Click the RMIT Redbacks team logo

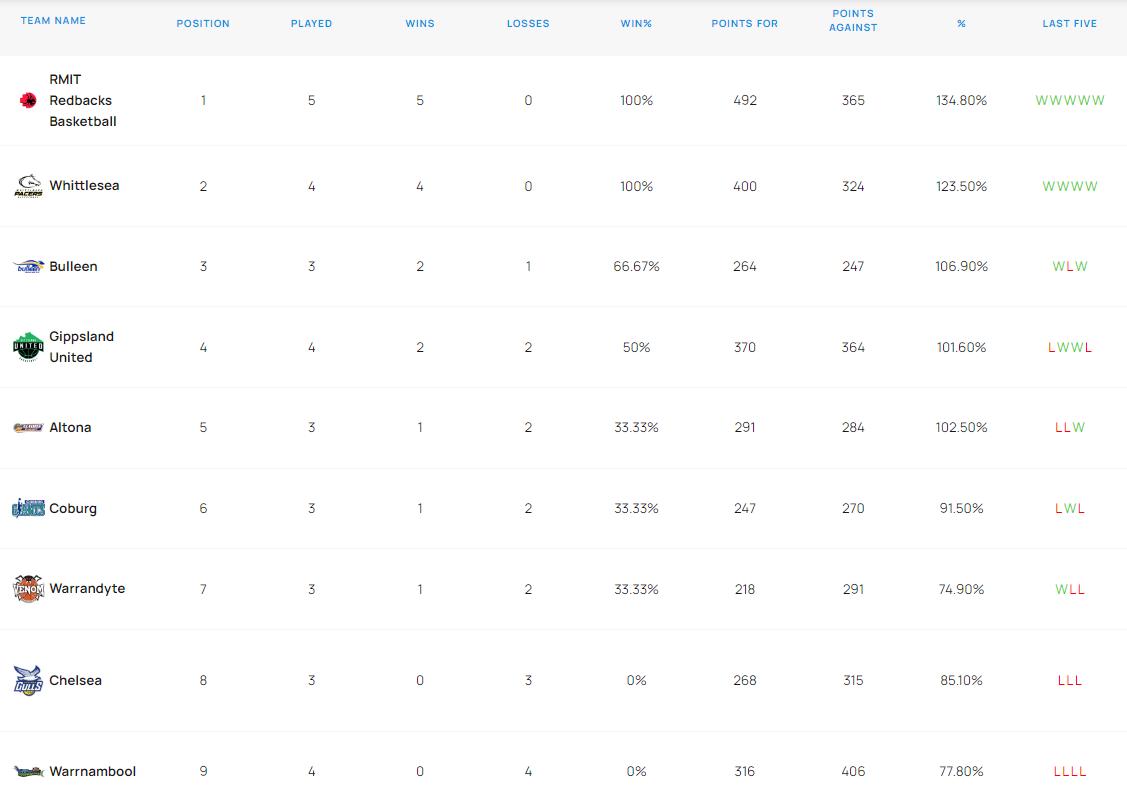coord(28,101)
